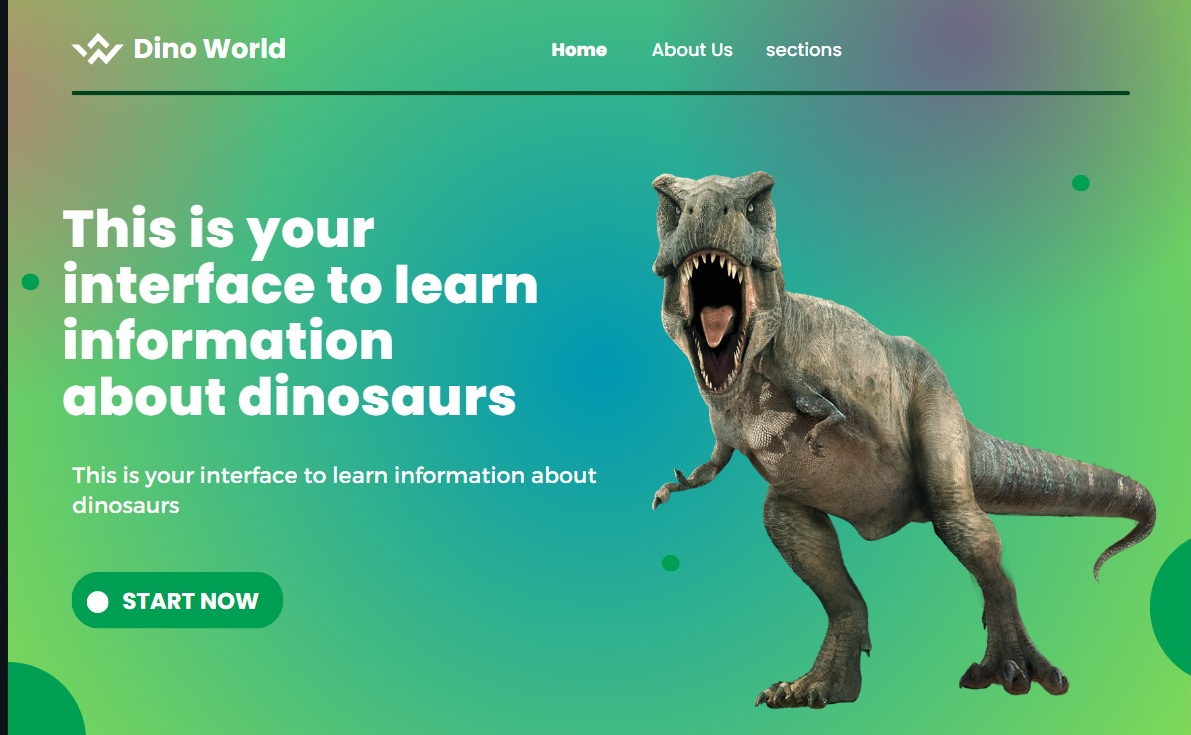1191x735 pixels.
Task: Expand the sections navigation entry
Action: click(804, 50)
